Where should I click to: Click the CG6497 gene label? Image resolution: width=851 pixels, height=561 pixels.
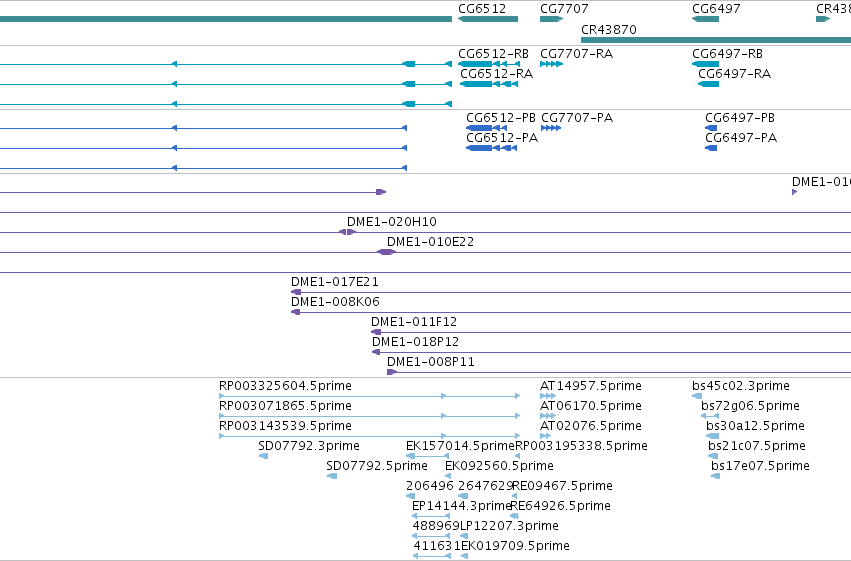pyautogui.click(x=716, y=9)
